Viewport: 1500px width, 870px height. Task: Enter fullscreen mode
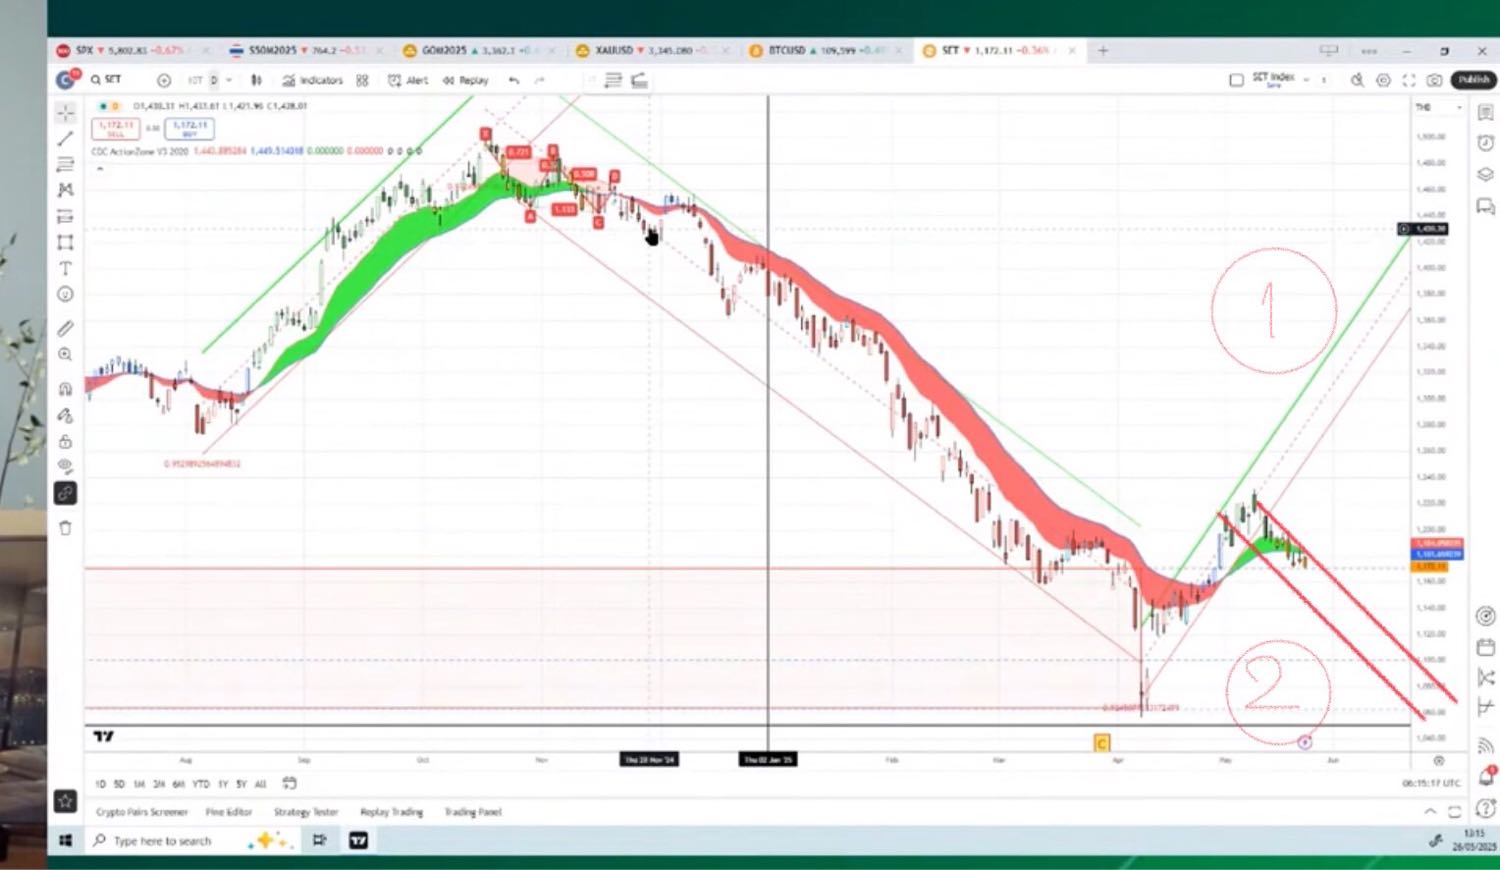coord(1409,80)
